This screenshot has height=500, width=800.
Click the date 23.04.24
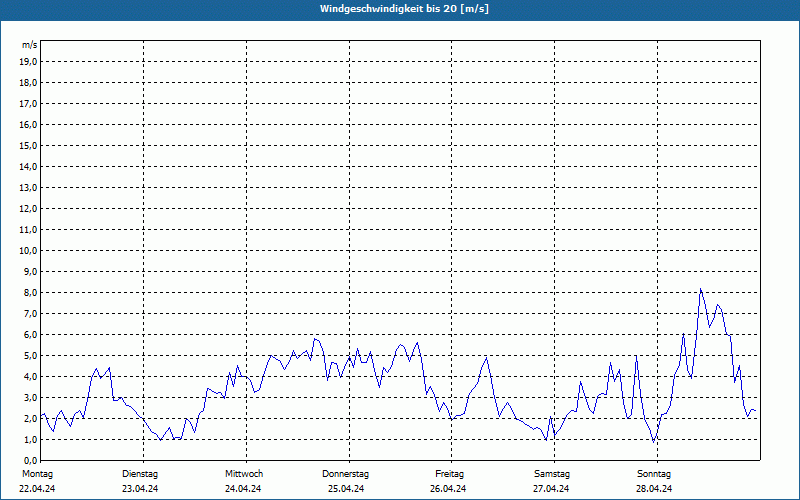140,489
